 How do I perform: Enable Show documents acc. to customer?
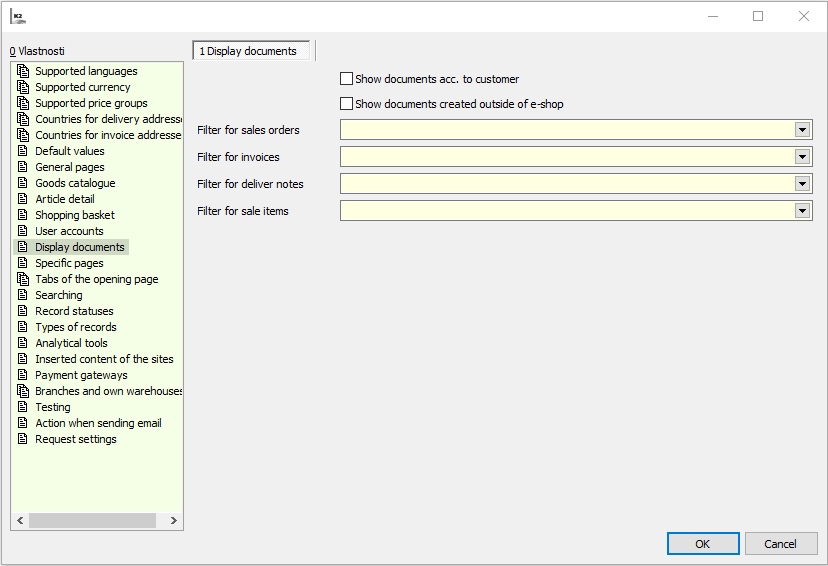pyautogui.click(x=347, y=79)
